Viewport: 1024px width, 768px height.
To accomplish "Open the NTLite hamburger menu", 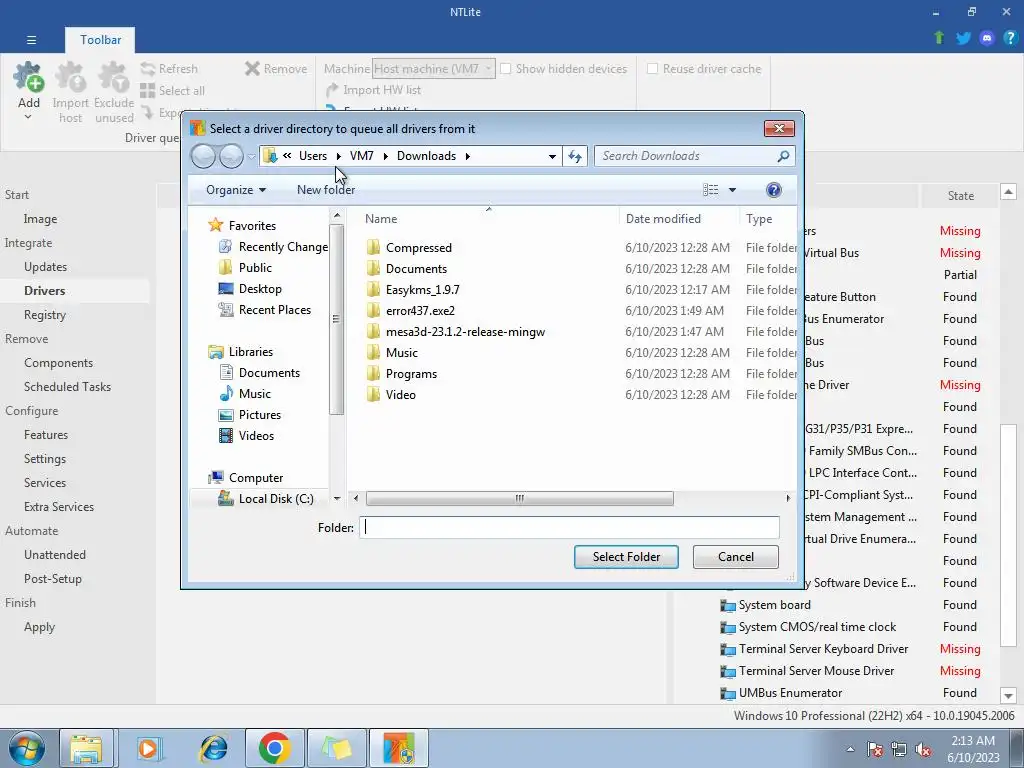I will 31,40.
